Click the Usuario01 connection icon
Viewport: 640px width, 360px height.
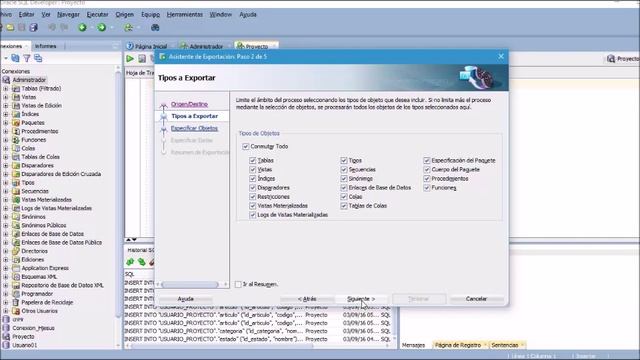click(x=6, y=345)
